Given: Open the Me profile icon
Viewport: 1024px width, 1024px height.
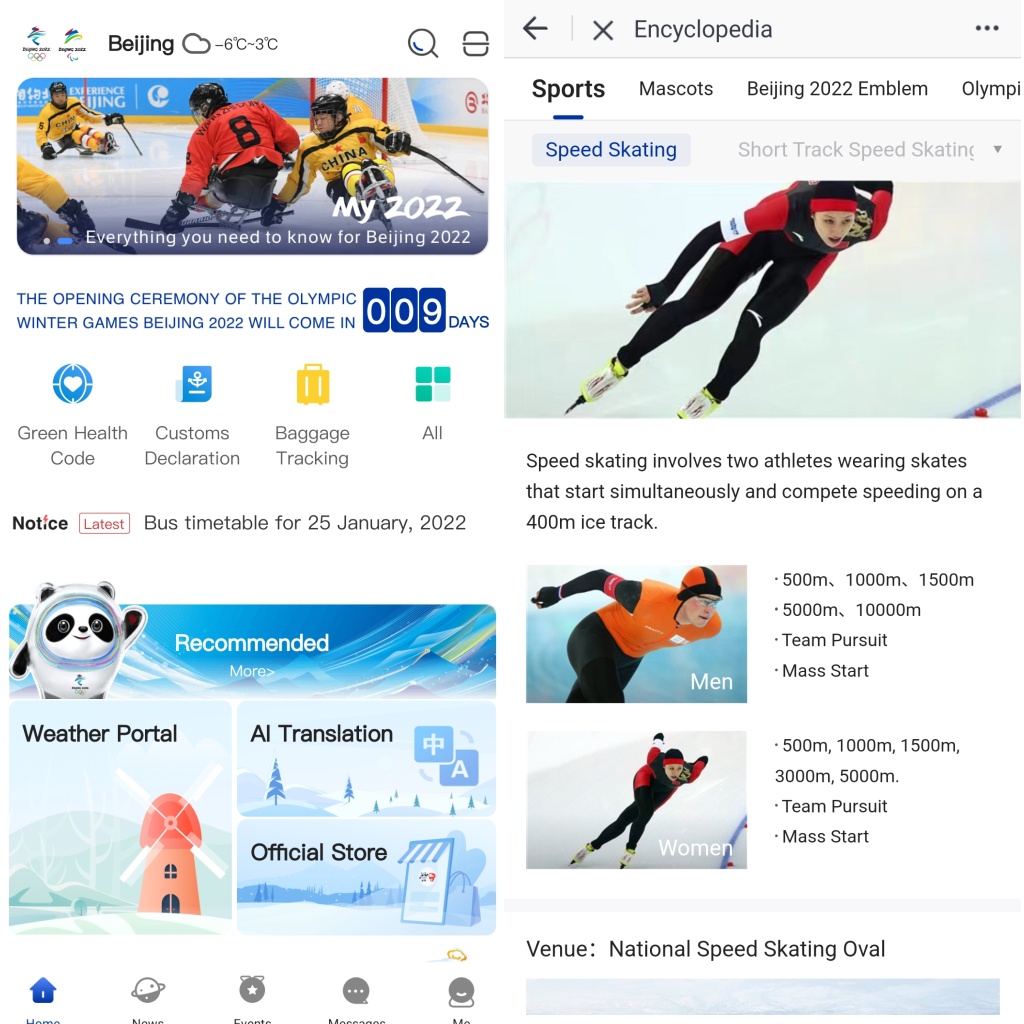Looking at the screenshot, I should 461,992.
